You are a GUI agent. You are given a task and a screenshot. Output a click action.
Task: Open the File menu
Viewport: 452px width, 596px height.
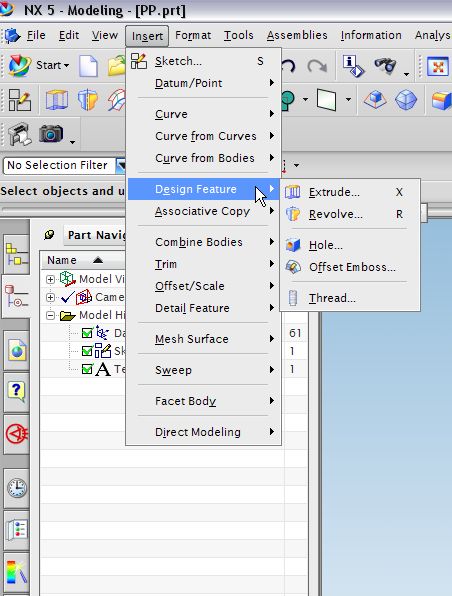[36, 35]
